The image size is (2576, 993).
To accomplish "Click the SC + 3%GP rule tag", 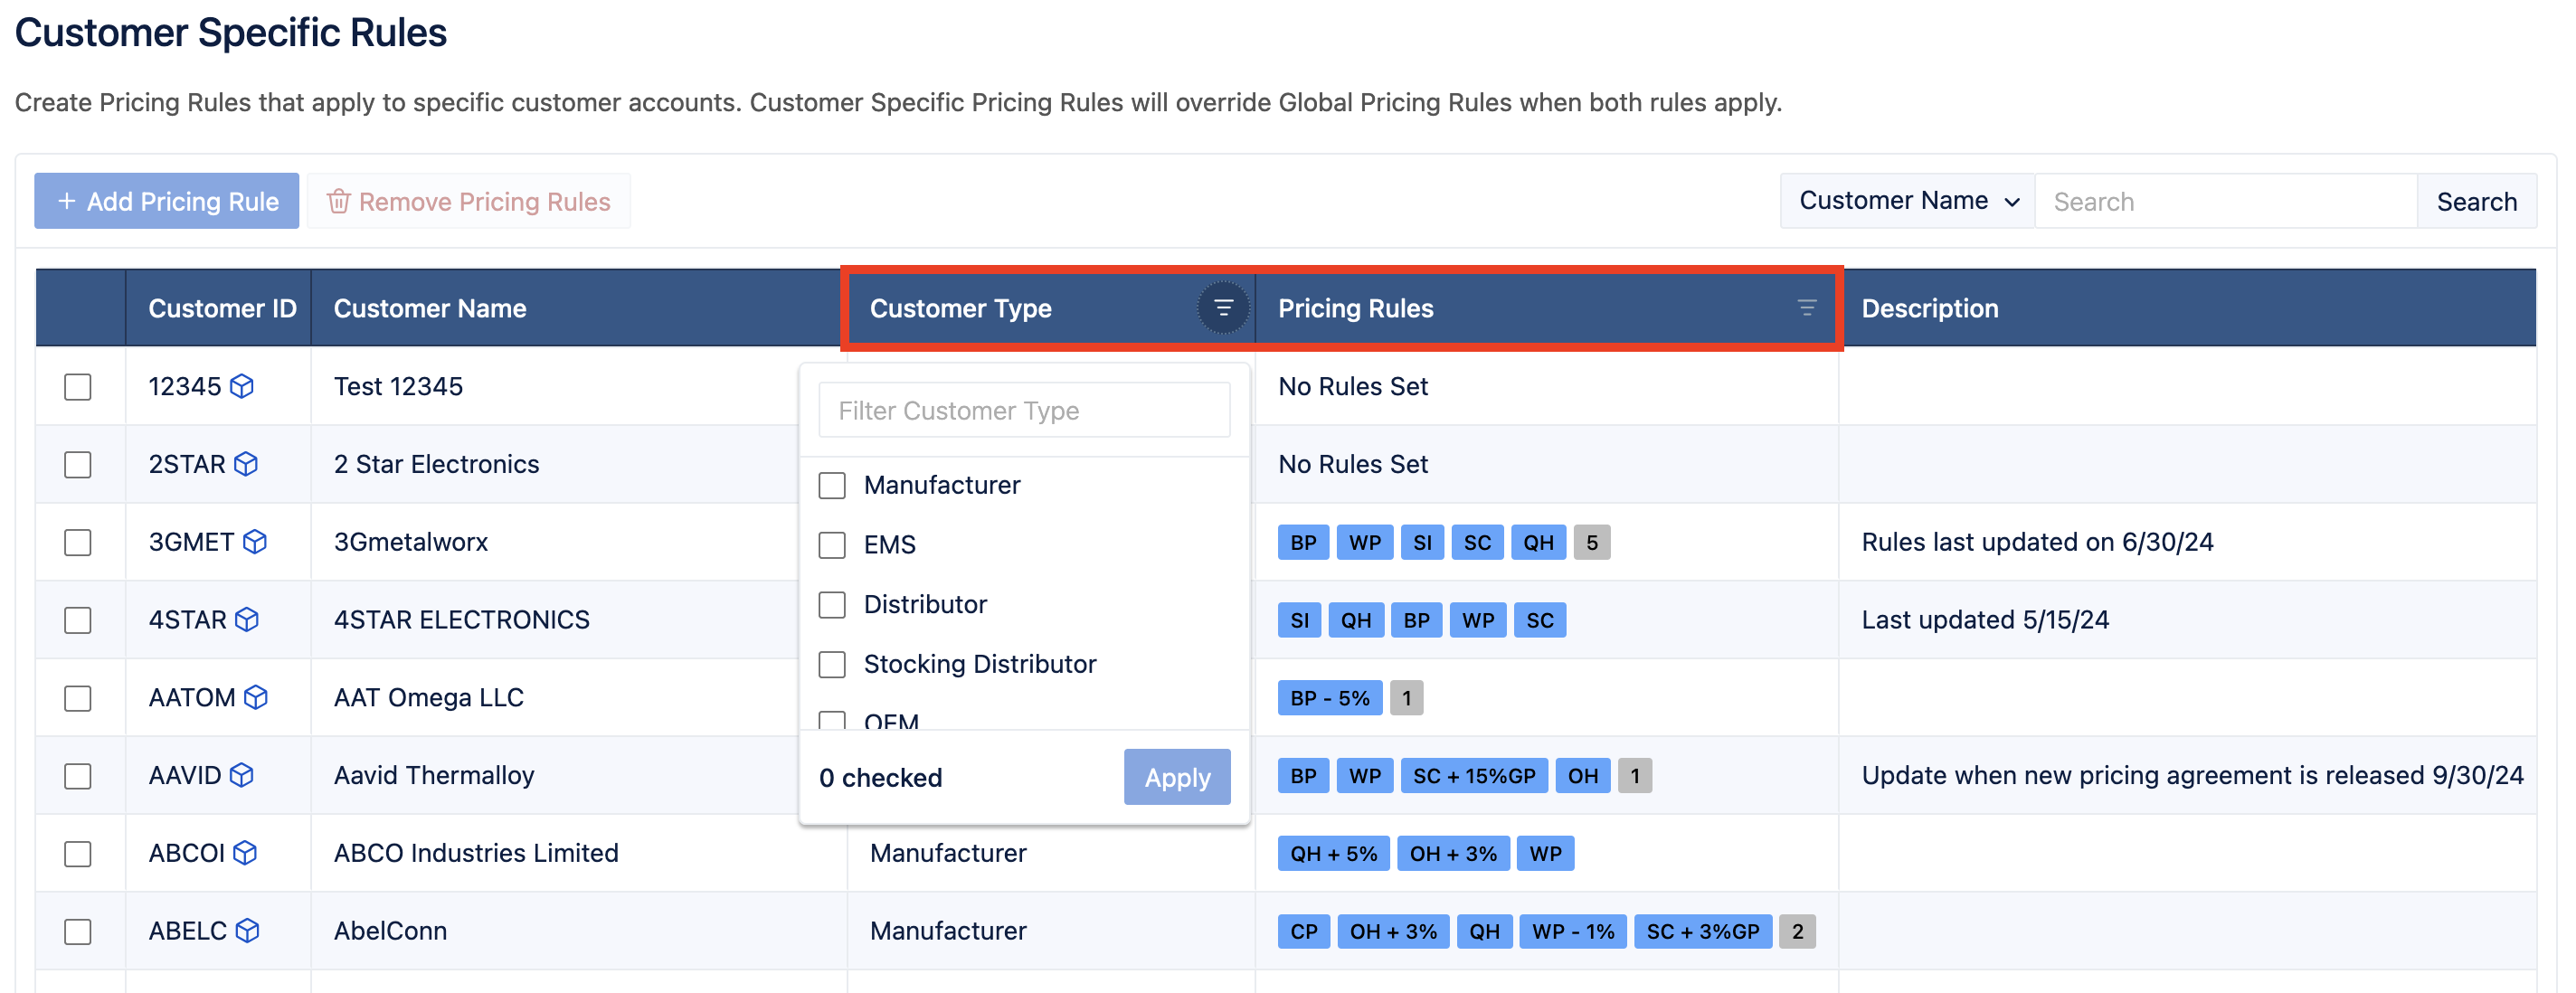I will (1702, 932).
